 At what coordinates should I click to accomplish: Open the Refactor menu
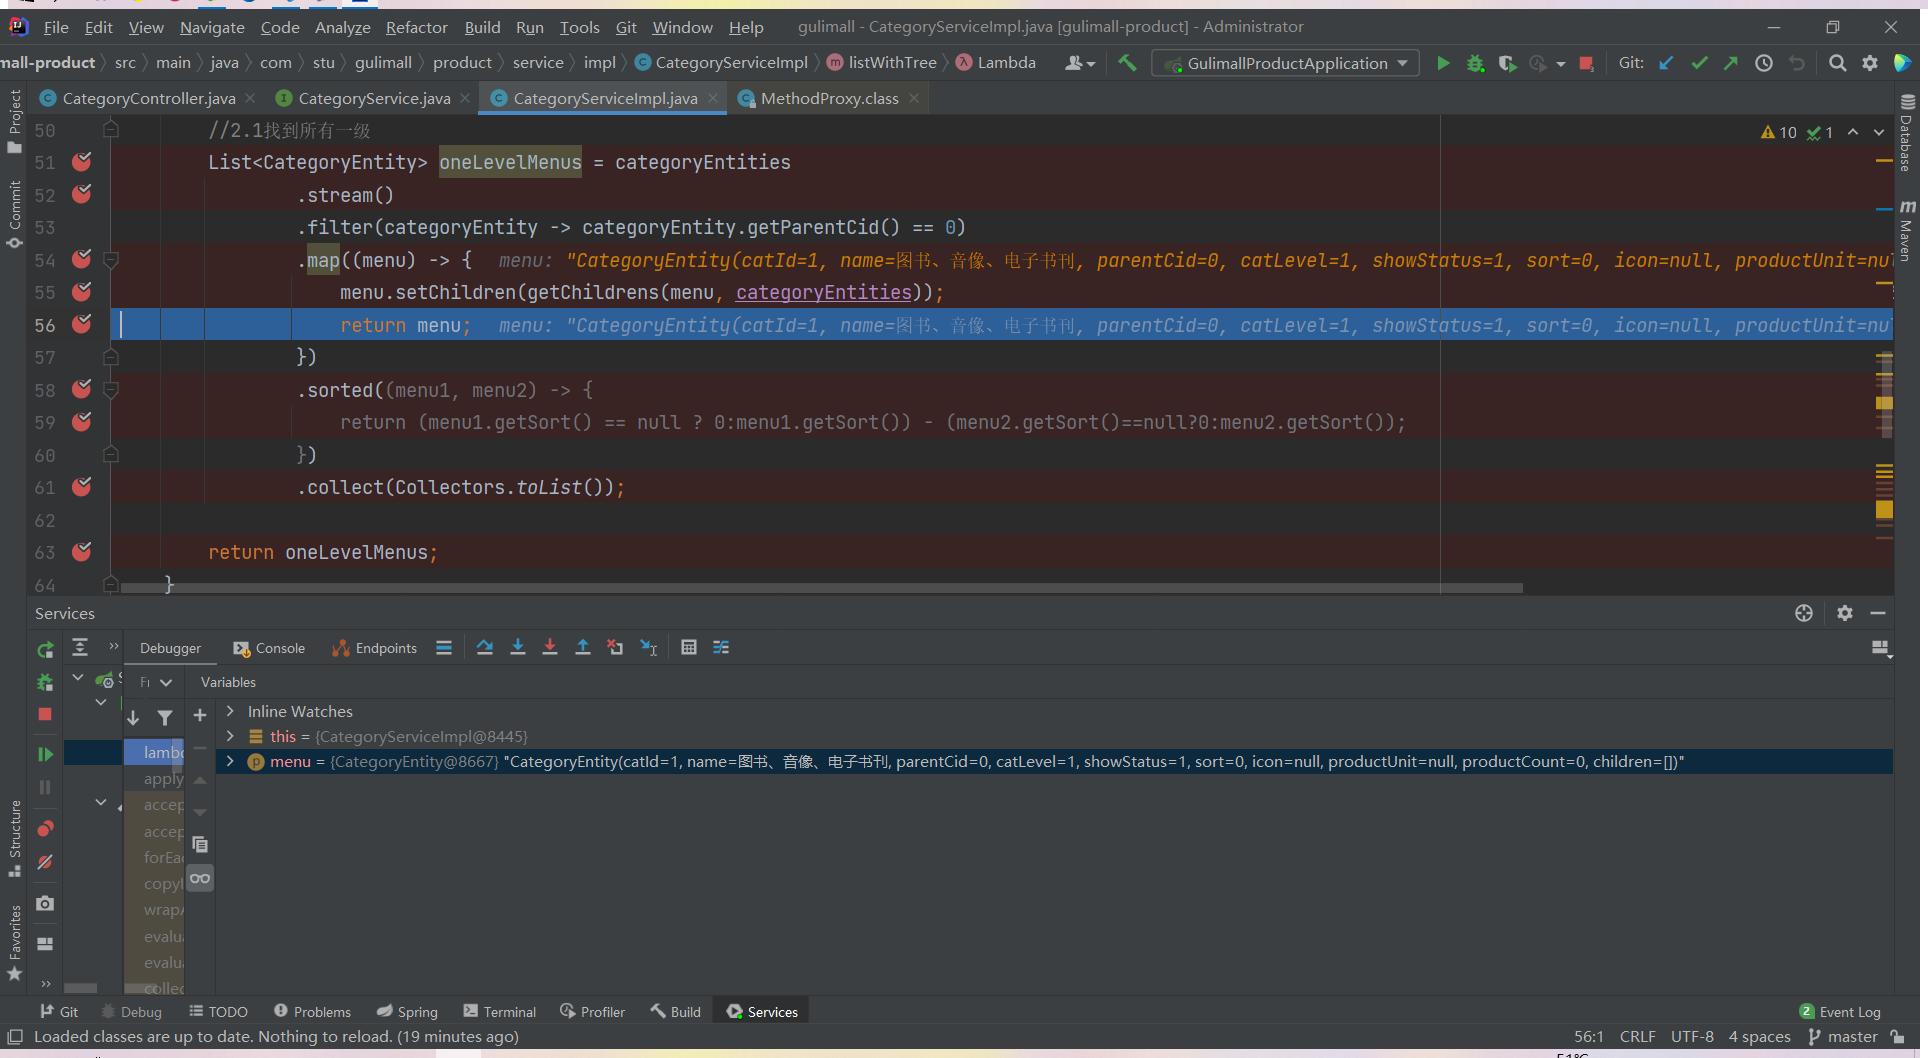(x=416, y=27)
